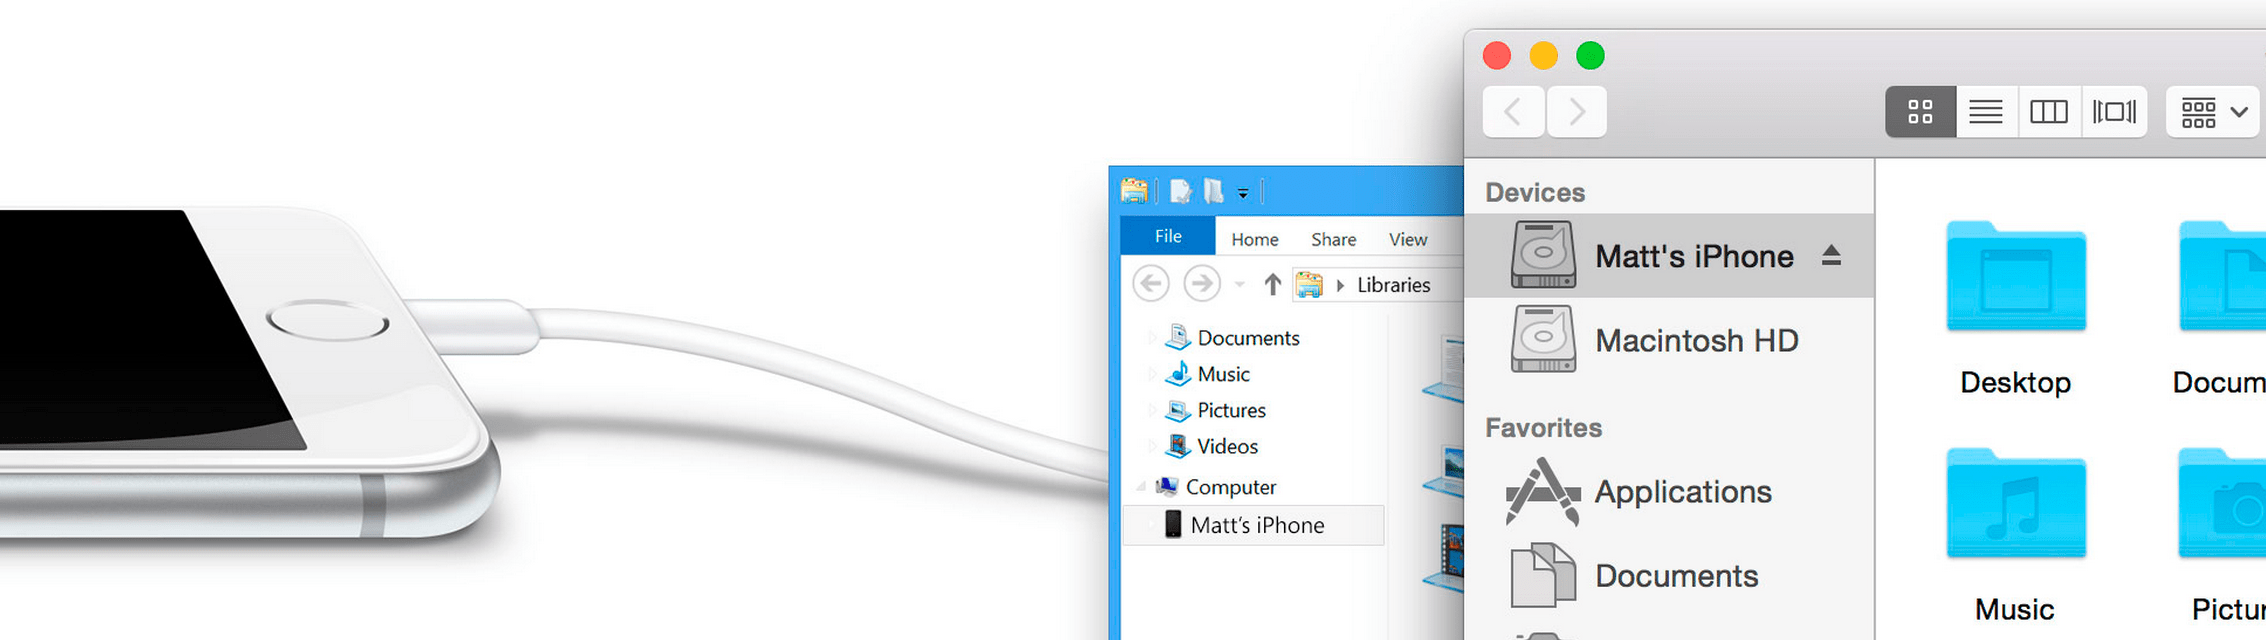Click Explorer quick access properties icon
2266x640 pixels.
(1181, 191)
